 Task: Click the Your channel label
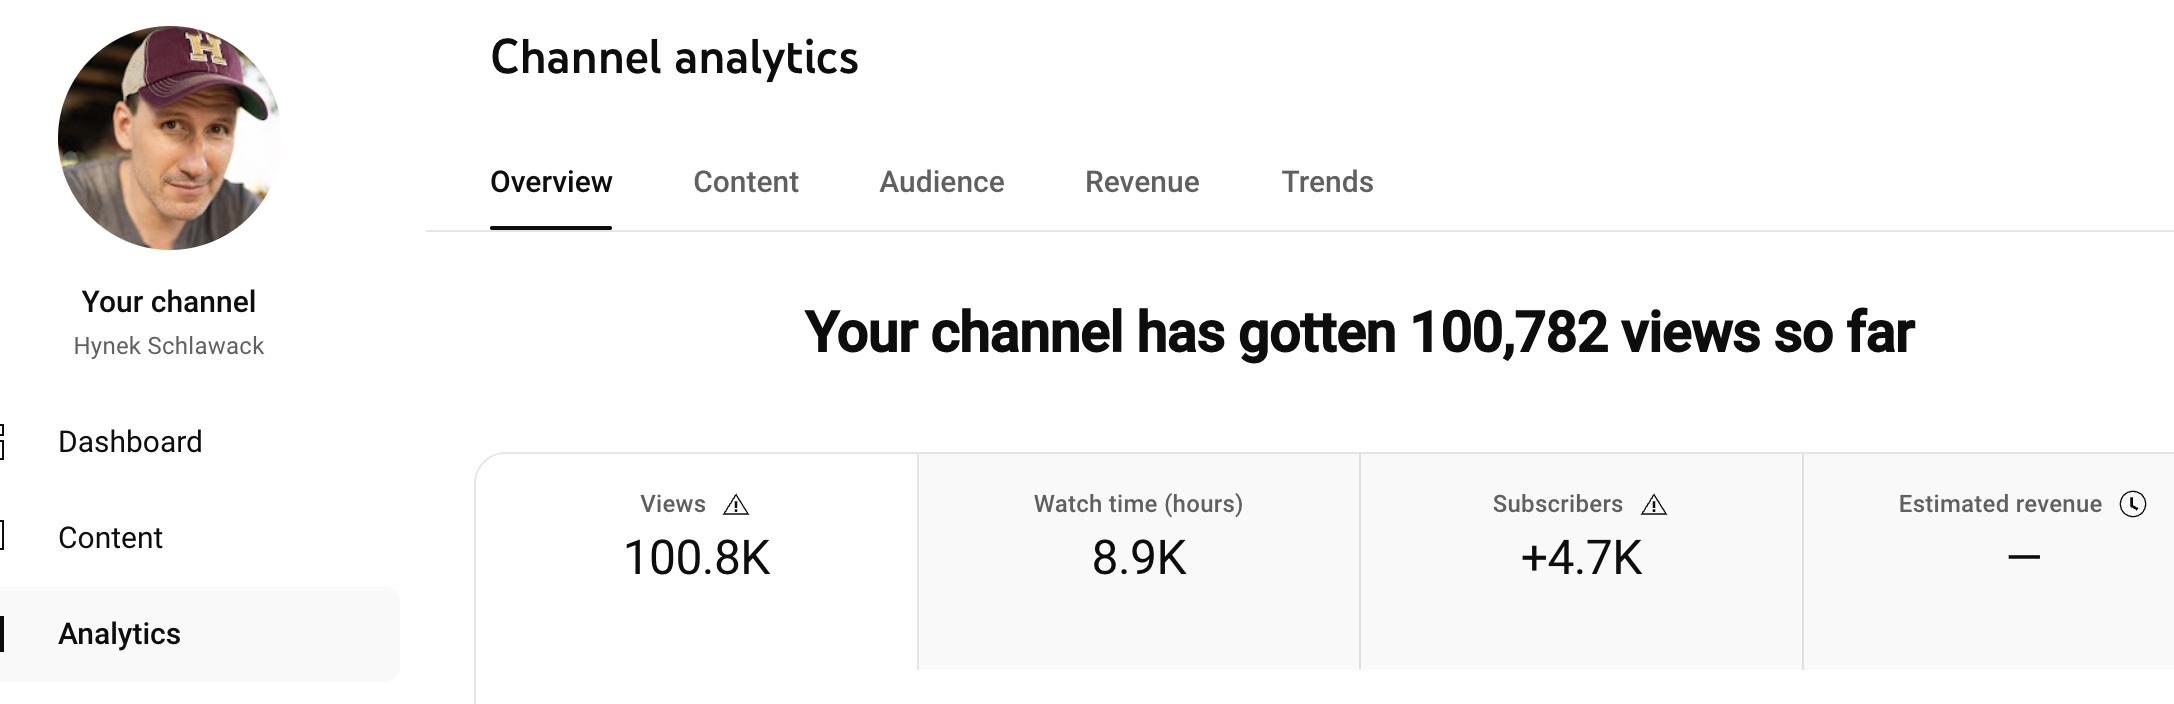(169, 302)
